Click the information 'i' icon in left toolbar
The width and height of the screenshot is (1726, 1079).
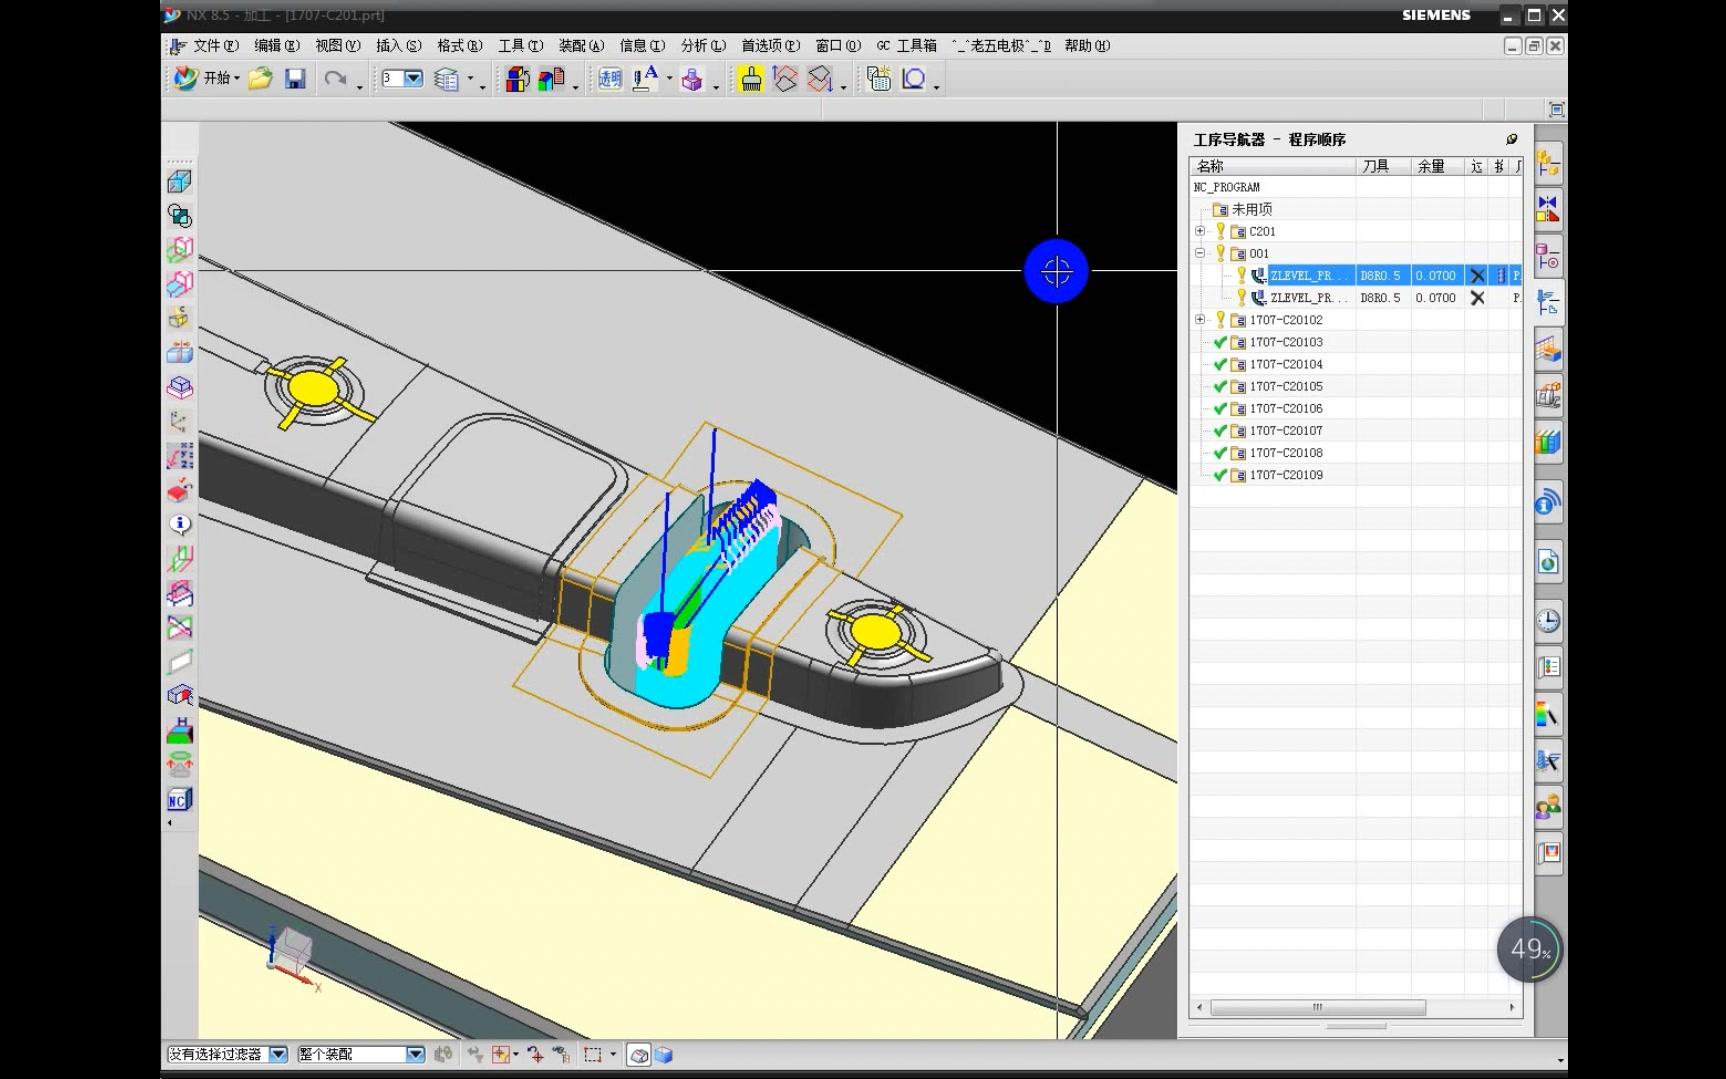(180, 524)
